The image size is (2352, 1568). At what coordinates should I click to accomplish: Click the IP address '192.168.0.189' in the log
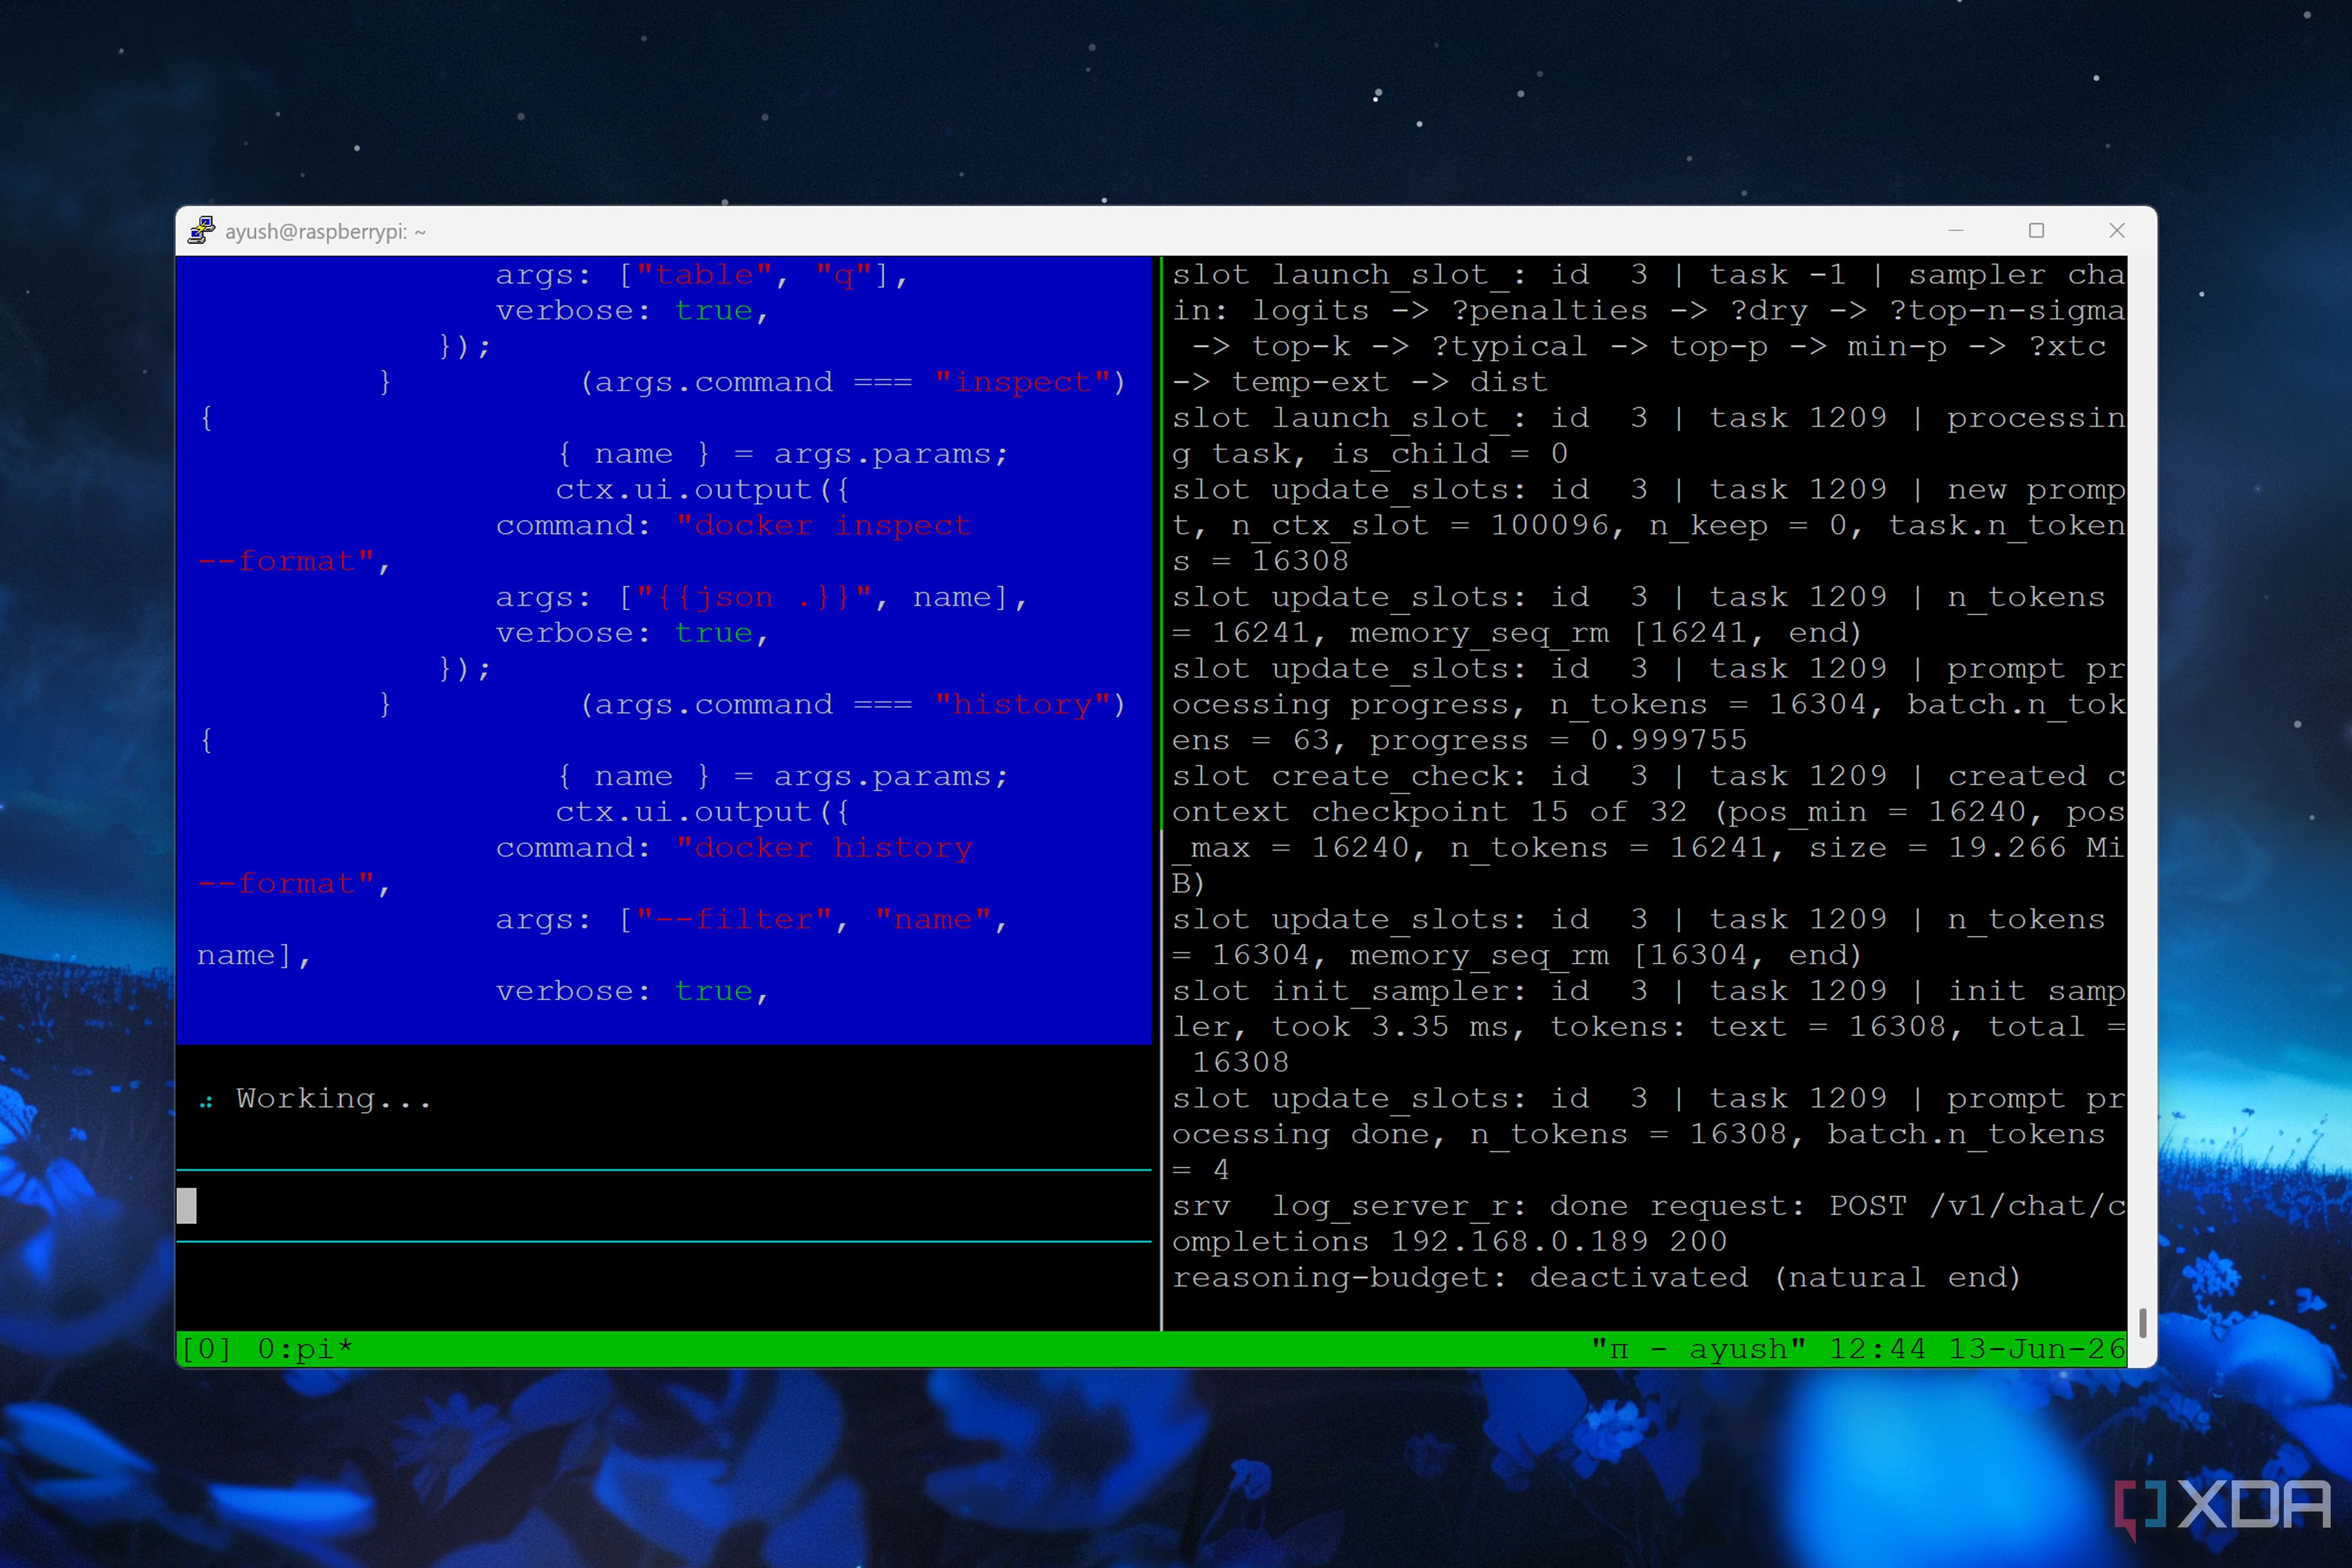tap(1519, 1242)
